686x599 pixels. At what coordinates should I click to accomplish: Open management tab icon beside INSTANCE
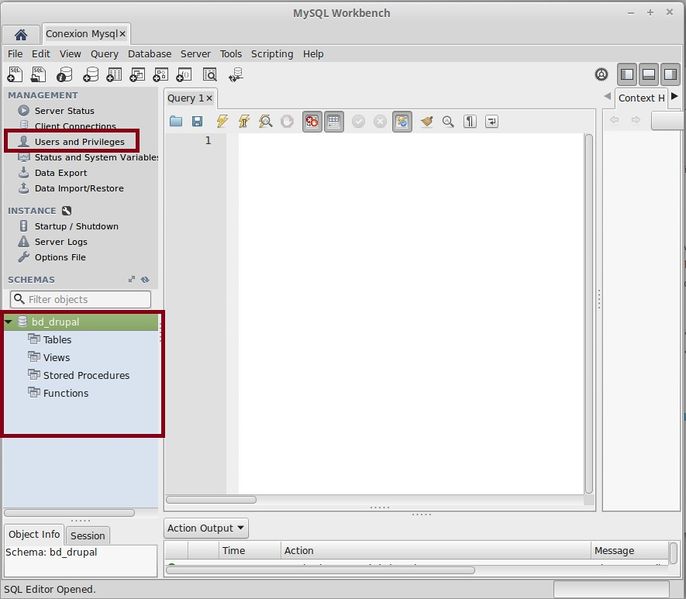click(66, 210)
